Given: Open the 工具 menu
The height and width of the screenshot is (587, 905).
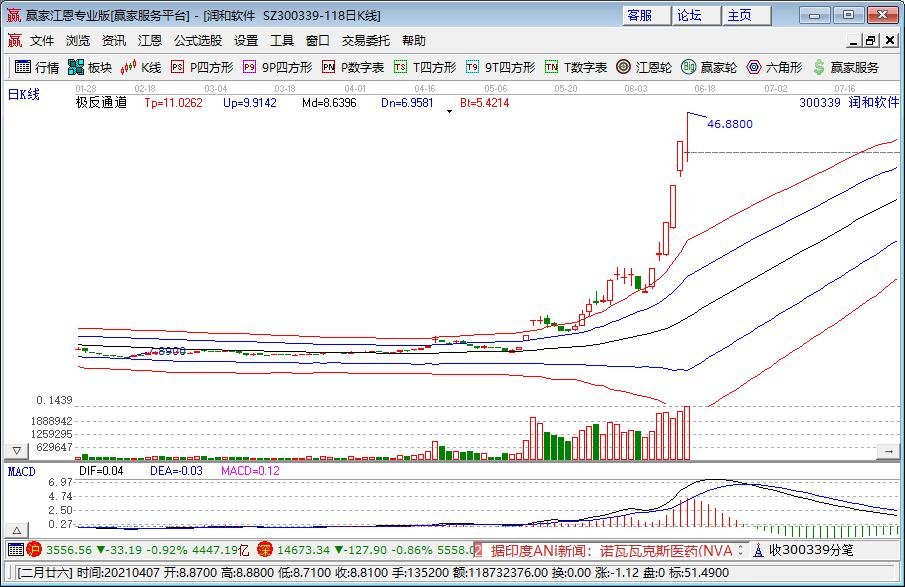Looking at the screenshot, I should tap(282, 40).
